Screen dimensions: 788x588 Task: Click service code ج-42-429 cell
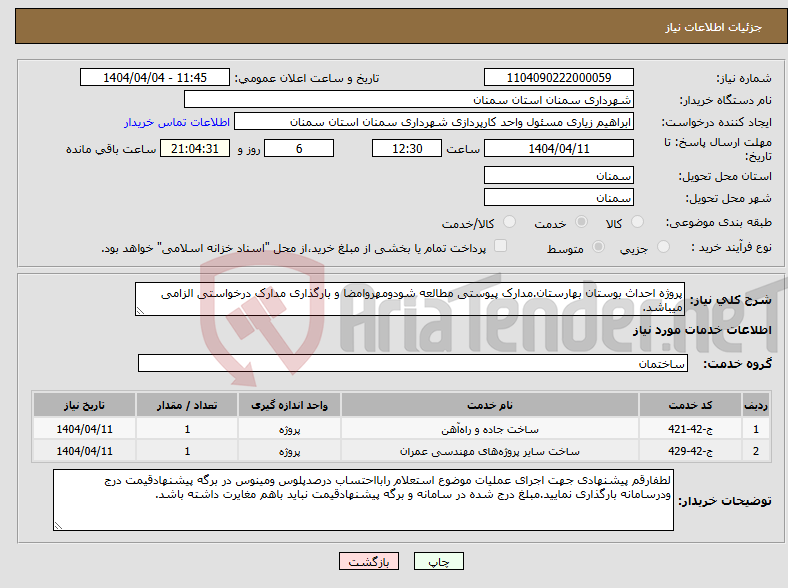(x=691, y=451)
